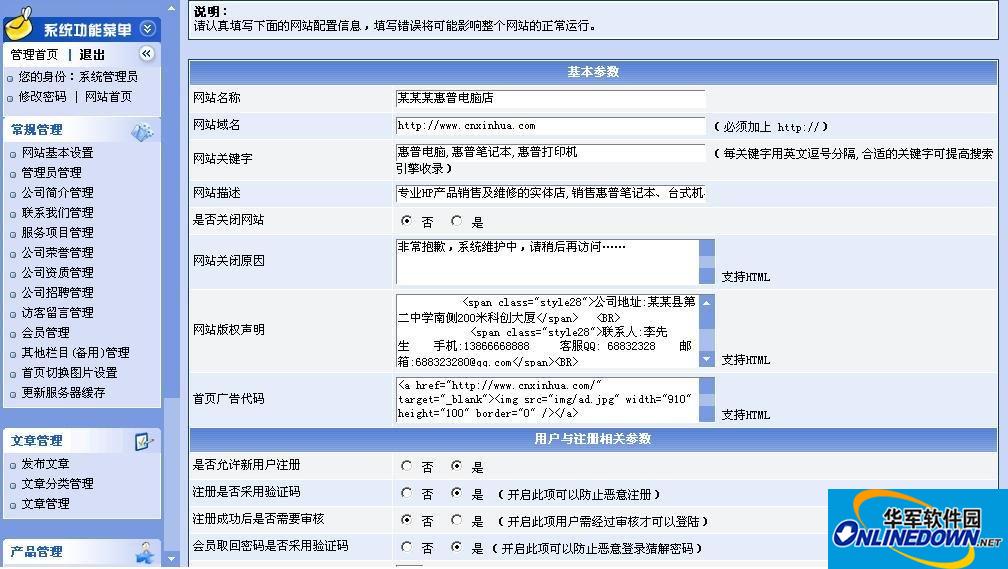This screenshot has width=1008, height=569.
Task: Click inside the 网站关闭原因 text area
Action: pyautogui.click(x=547, y=262)
